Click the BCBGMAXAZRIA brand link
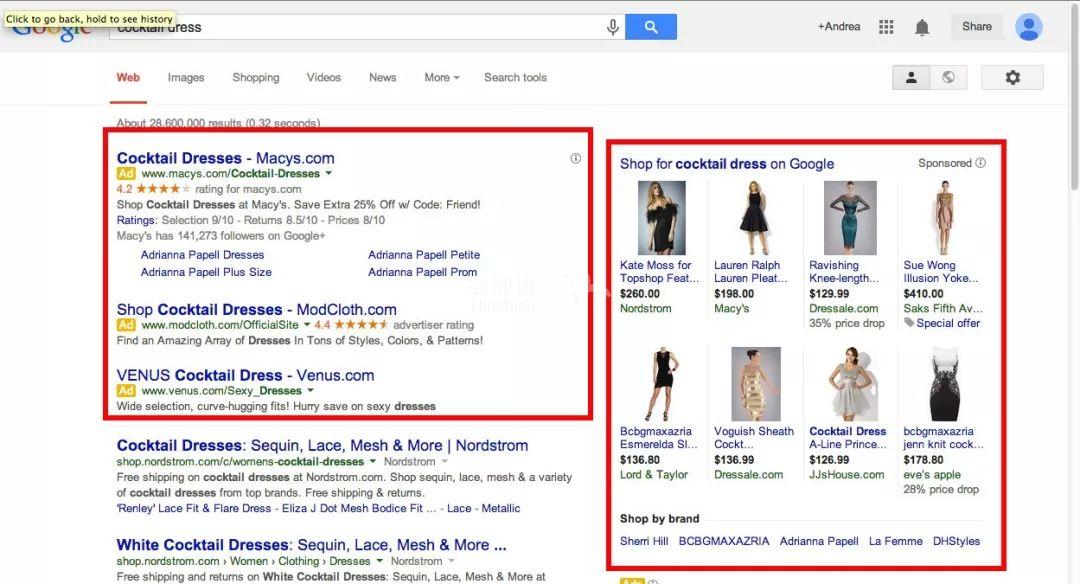The height and width of the screenshot is (584, 1080). pyautogui.click(x=724, y=541)
